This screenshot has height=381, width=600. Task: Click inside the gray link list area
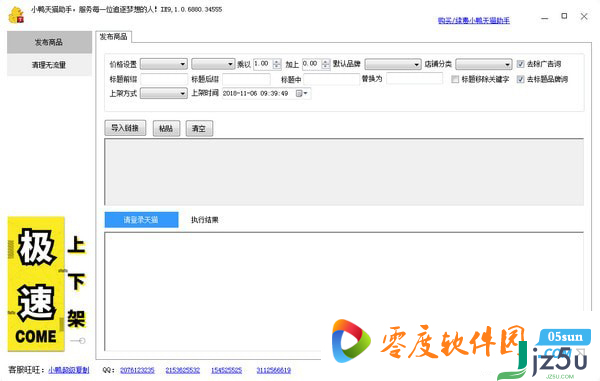[x=344, y=172]
